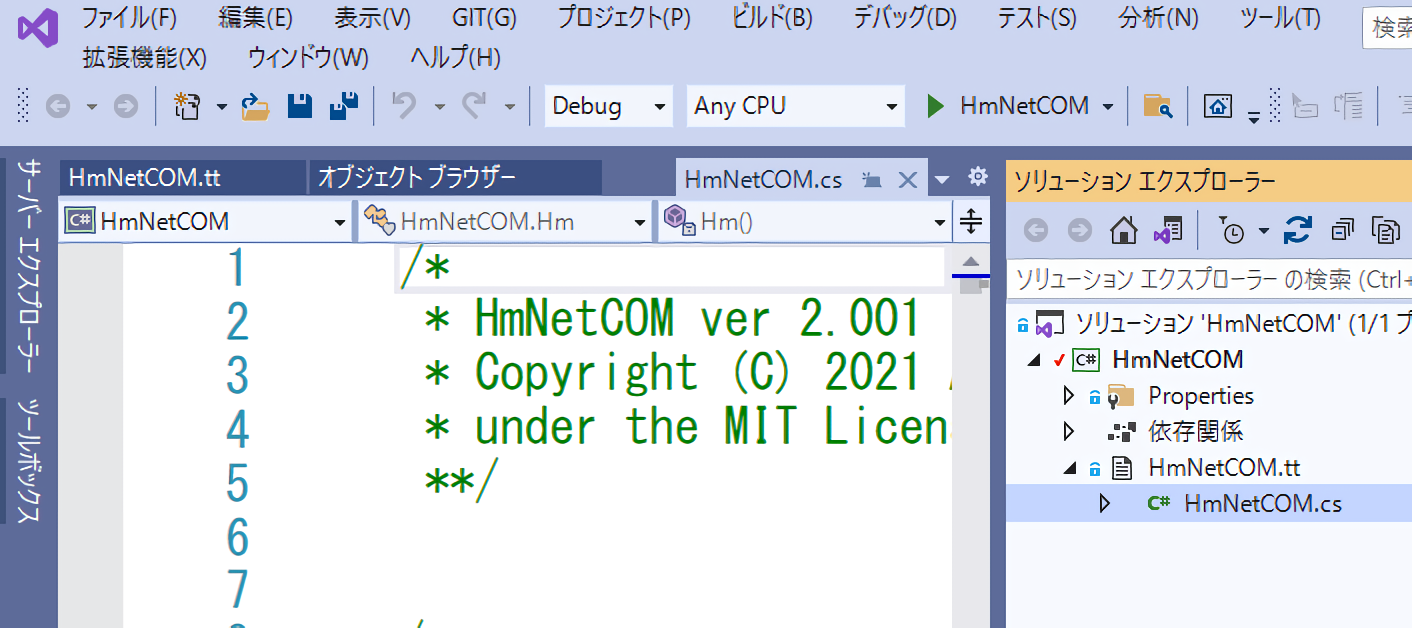1412x628 pixels.
Task: Open the ヘルプ(H) menu
Action: [456, 58]
